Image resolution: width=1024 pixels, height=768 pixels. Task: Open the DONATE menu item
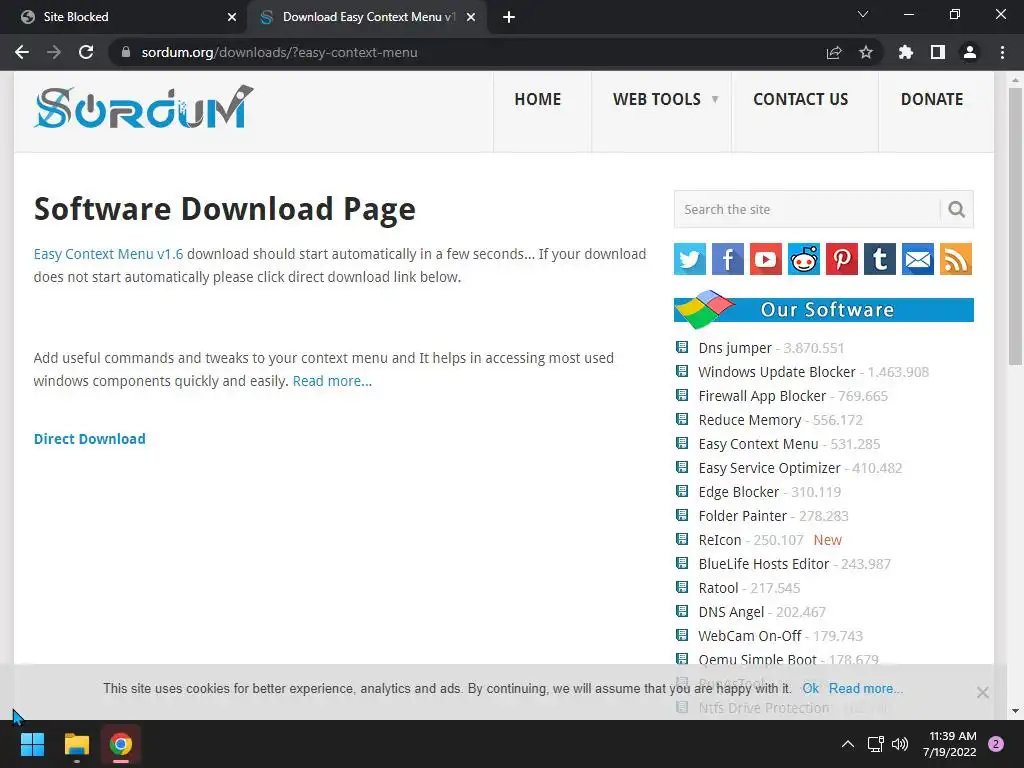coord(932,99)
